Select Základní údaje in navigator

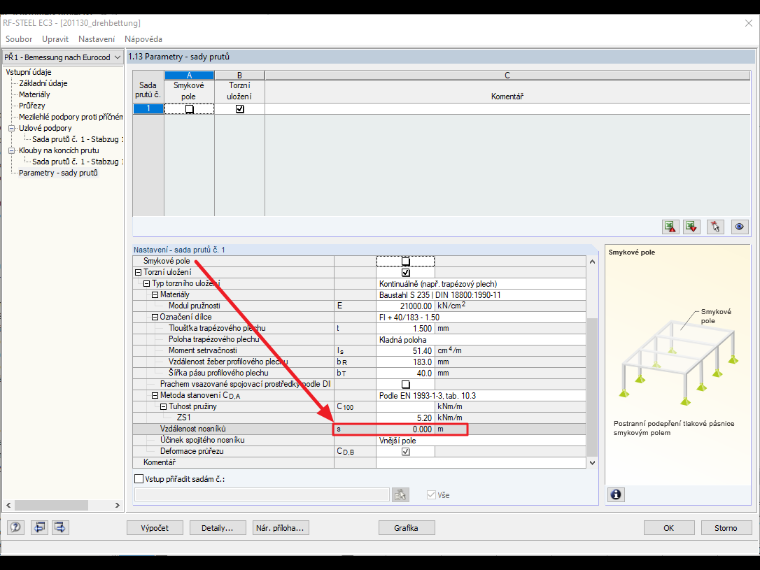point(43,83)
